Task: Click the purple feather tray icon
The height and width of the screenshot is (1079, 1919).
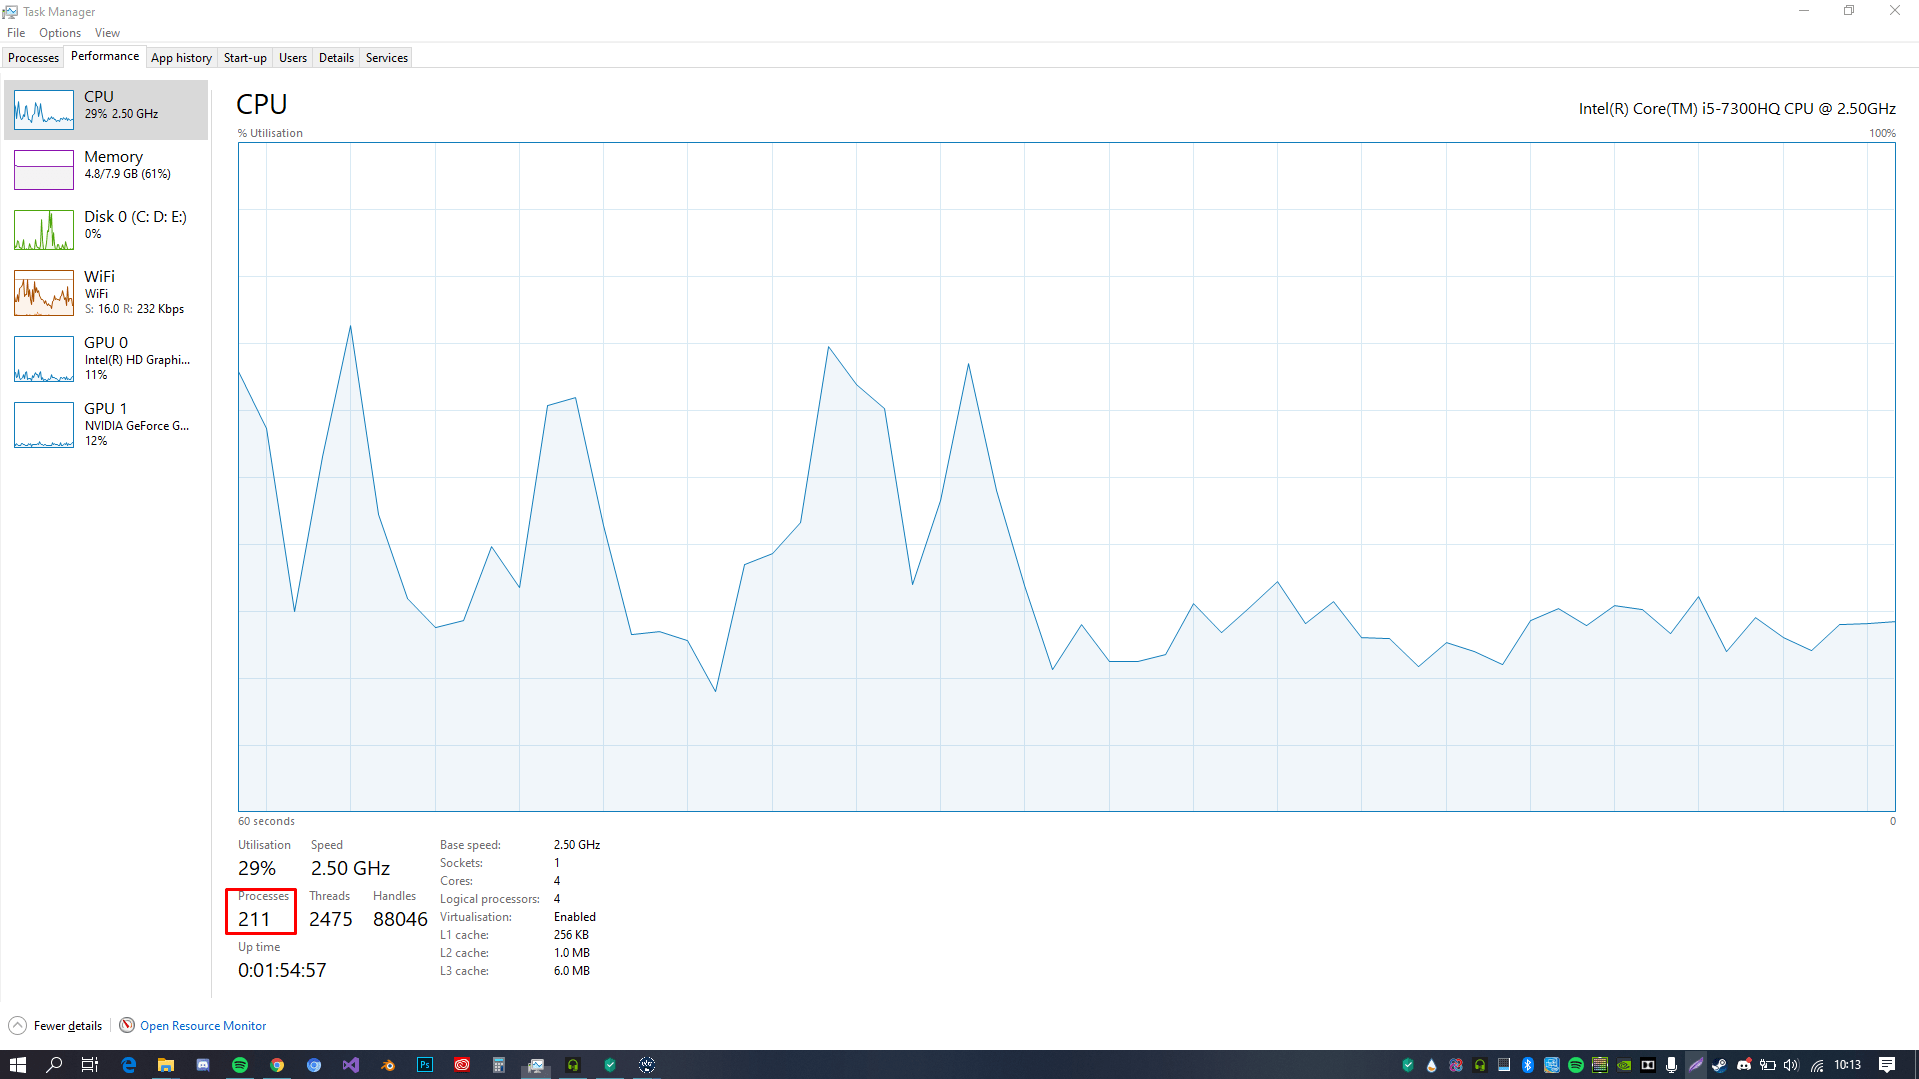Action: (x=1696, y=1065)
